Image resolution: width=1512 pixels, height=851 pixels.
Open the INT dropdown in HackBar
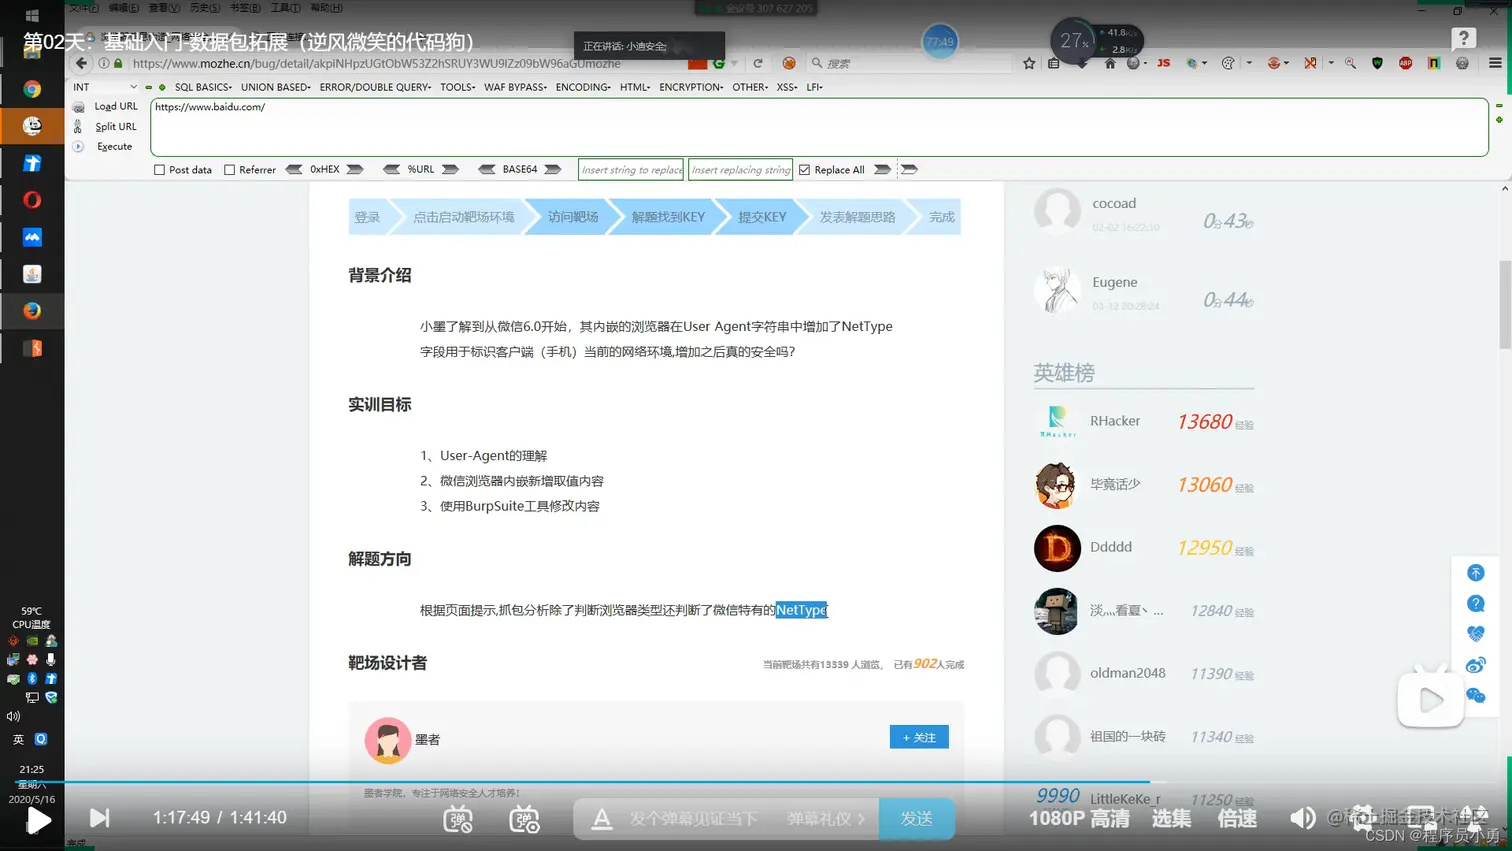(x=104, y=87)
